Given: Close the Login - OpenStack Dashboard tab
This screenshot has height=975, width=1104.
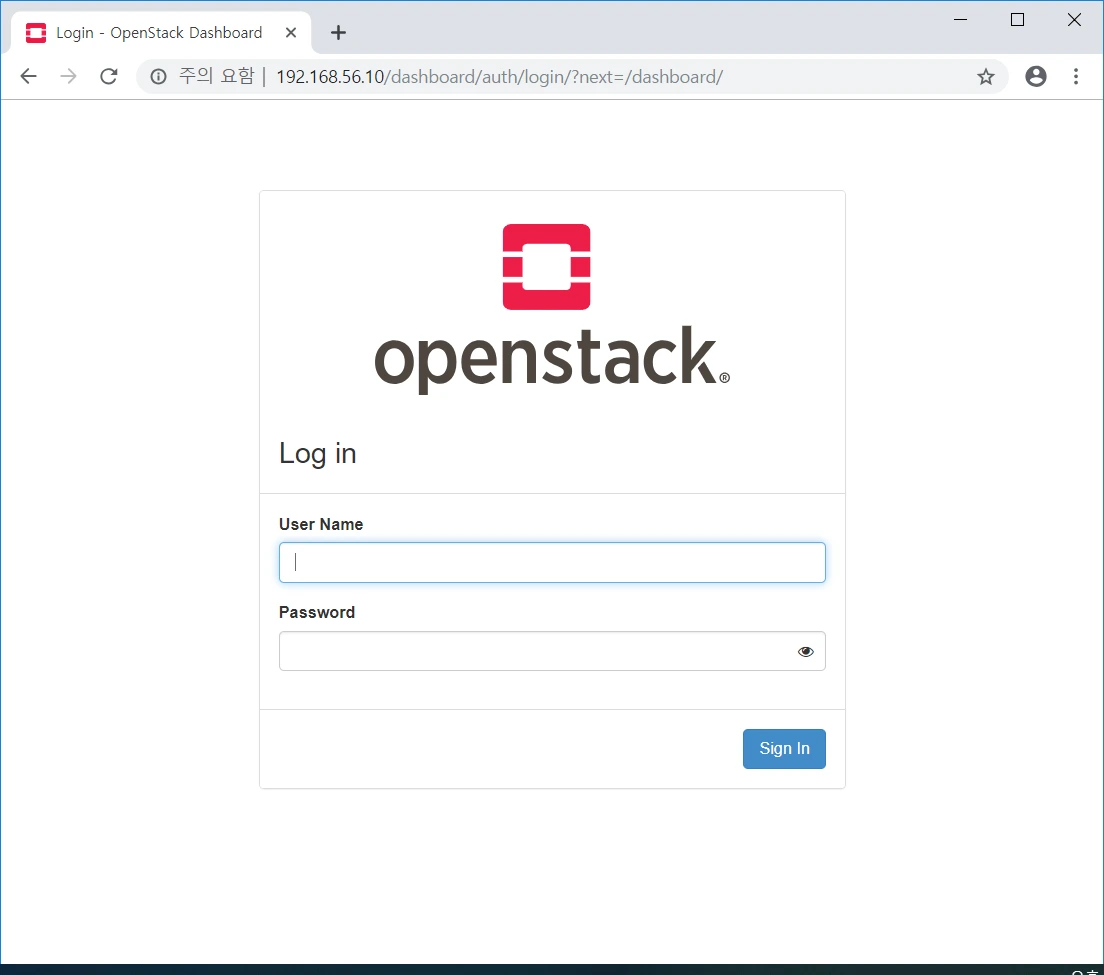Looking at the screenshot, I should (291, 32).
